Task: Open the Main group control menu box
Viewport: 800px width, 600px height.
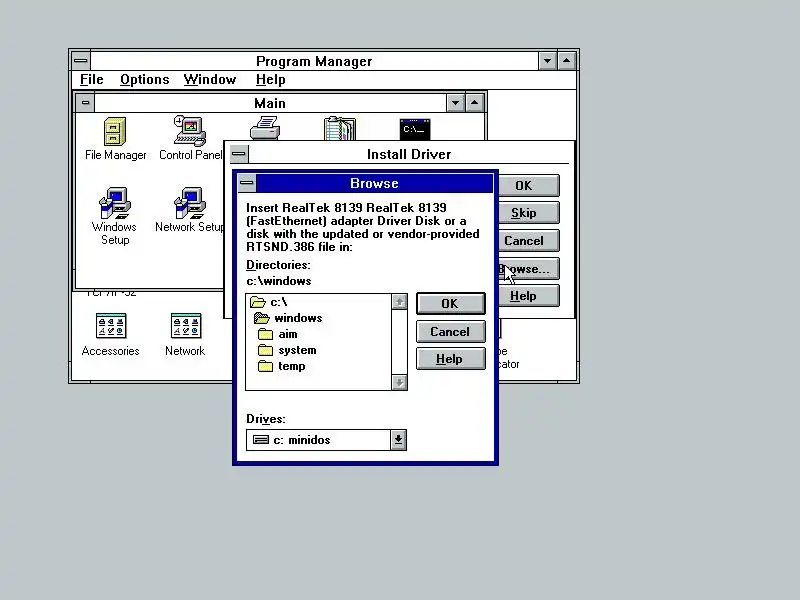Action: coord(85,103)
